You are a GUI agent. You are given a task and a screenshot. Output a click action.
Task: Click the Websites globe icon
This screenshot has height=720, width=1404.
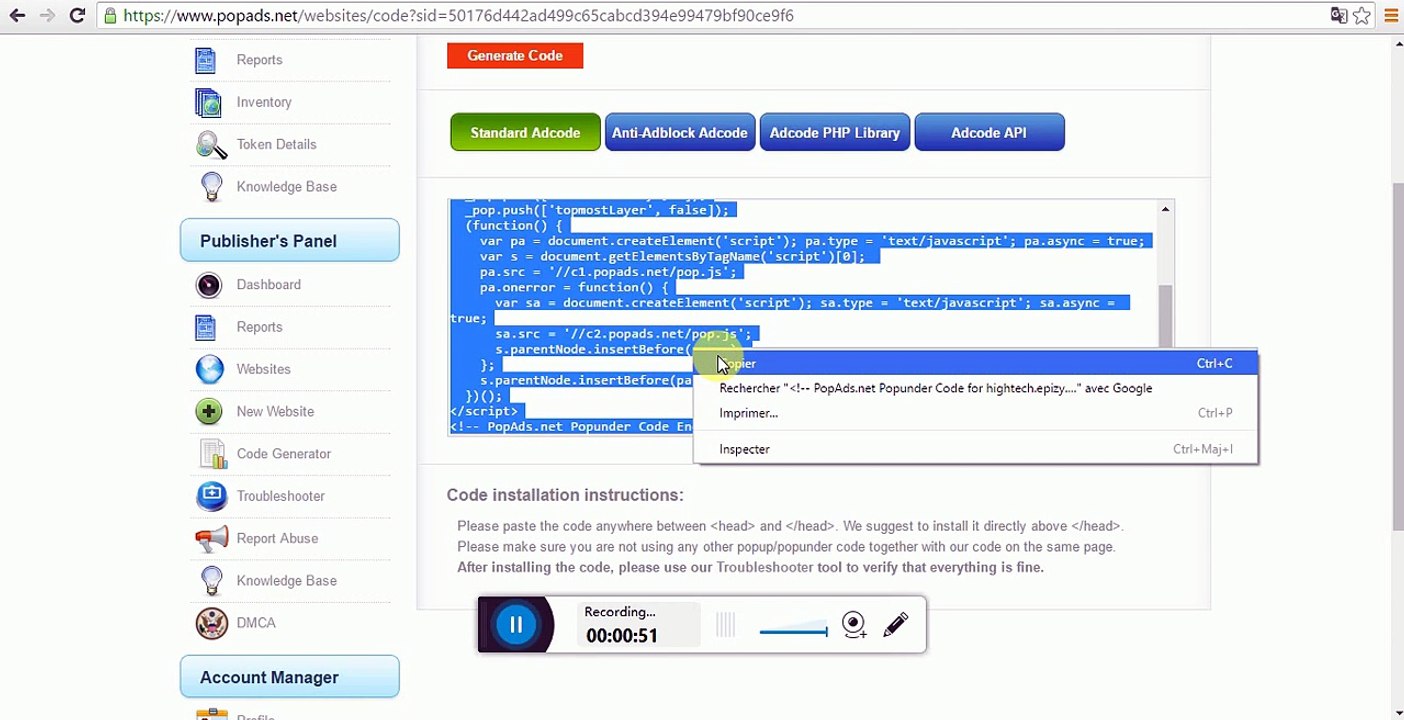pyautogui.click(x=210, y=369)
